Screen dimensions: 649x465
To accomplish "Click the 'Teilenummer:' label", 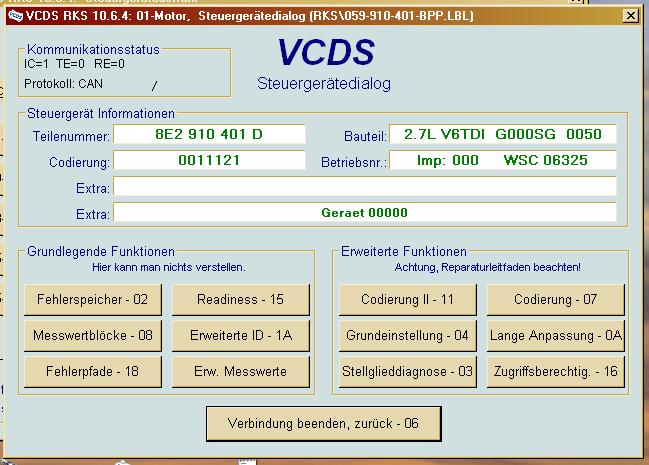I will click(71, 136).
